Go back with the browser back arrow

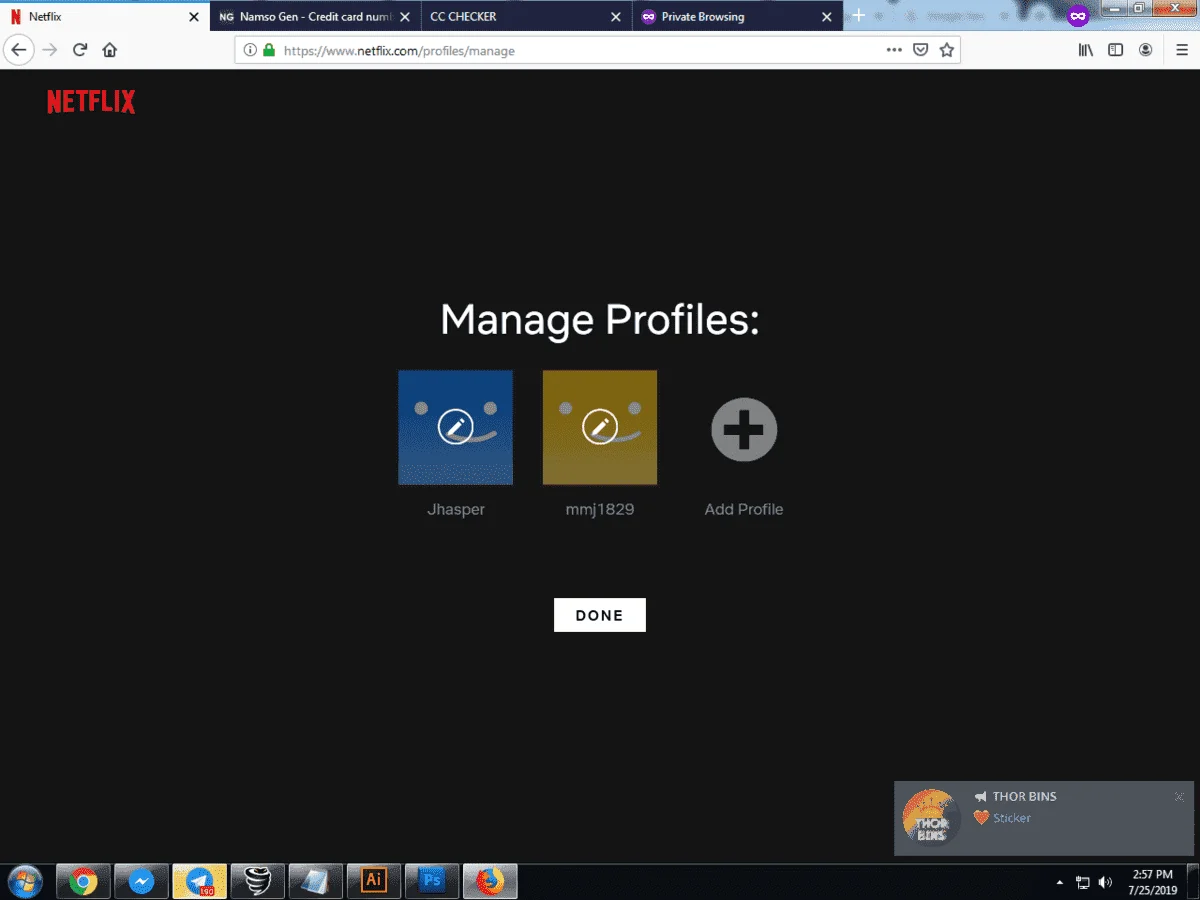(18, 50)
